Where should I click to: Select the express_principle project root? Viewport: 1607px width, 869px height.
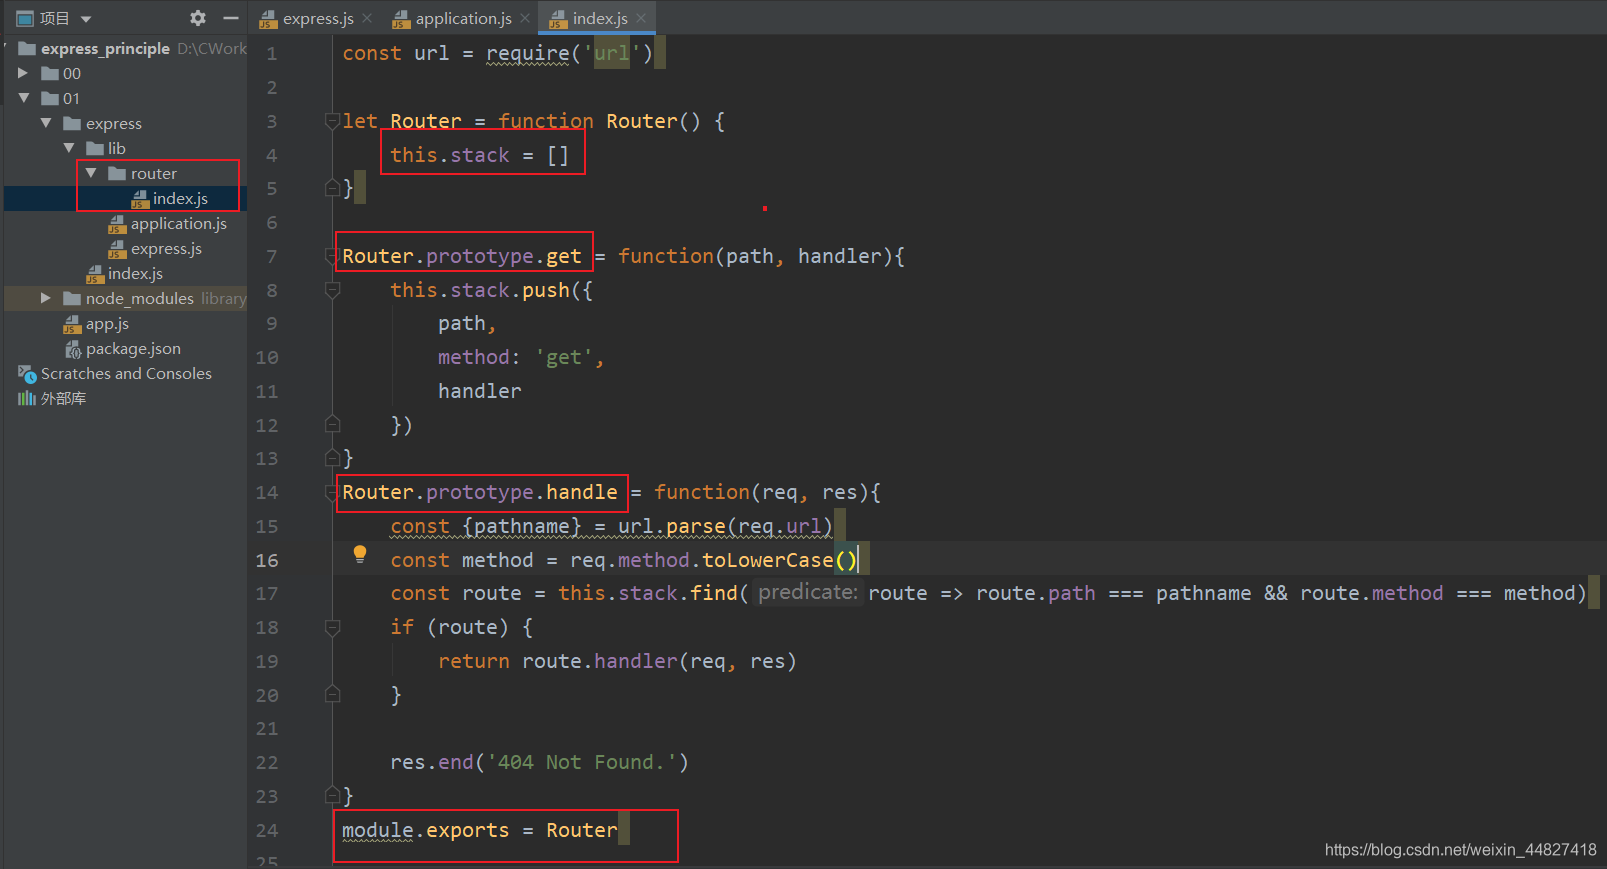[x=105, y=48]
